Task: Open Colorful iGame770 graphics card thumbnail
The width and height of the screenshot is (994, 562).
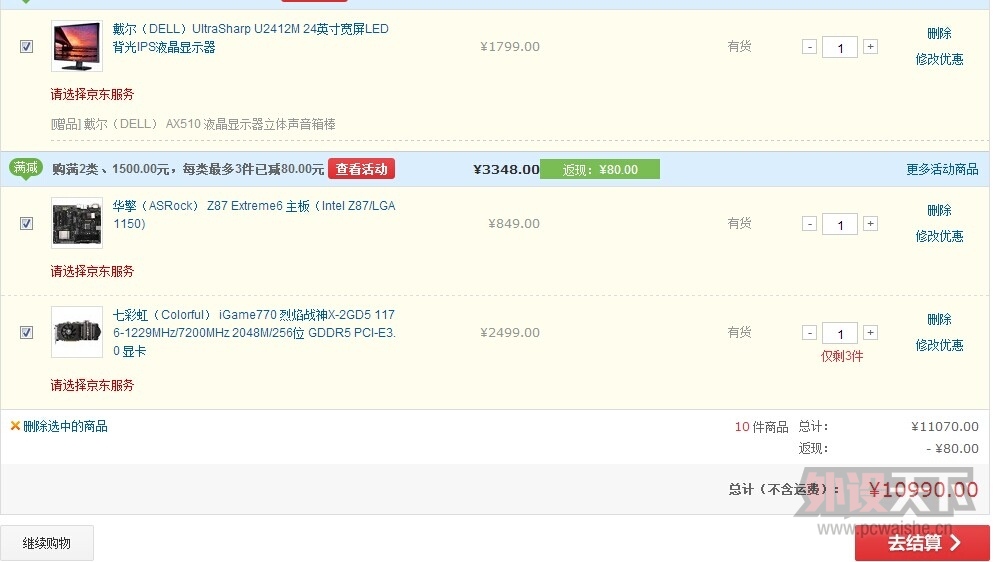Action: [x=77, y=332]
